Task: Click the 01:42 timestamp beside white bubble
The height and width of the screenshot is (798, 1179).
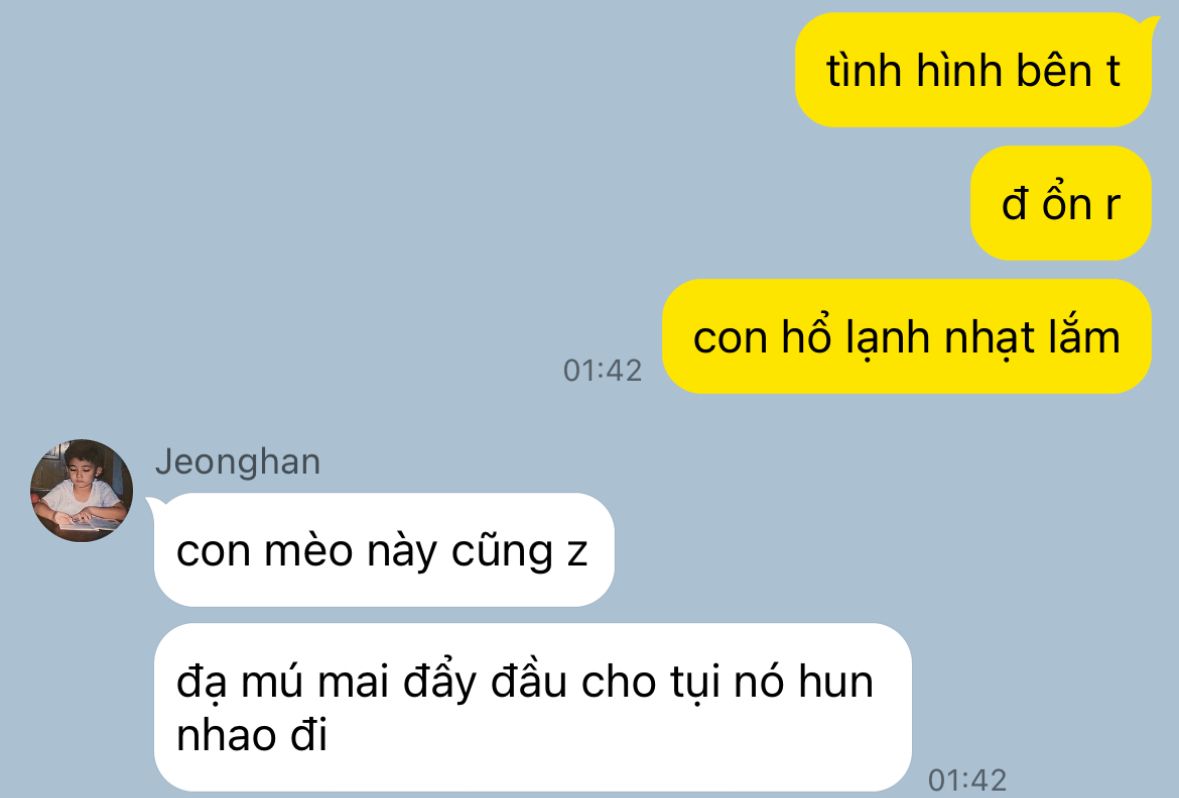Action: (967, 780)
